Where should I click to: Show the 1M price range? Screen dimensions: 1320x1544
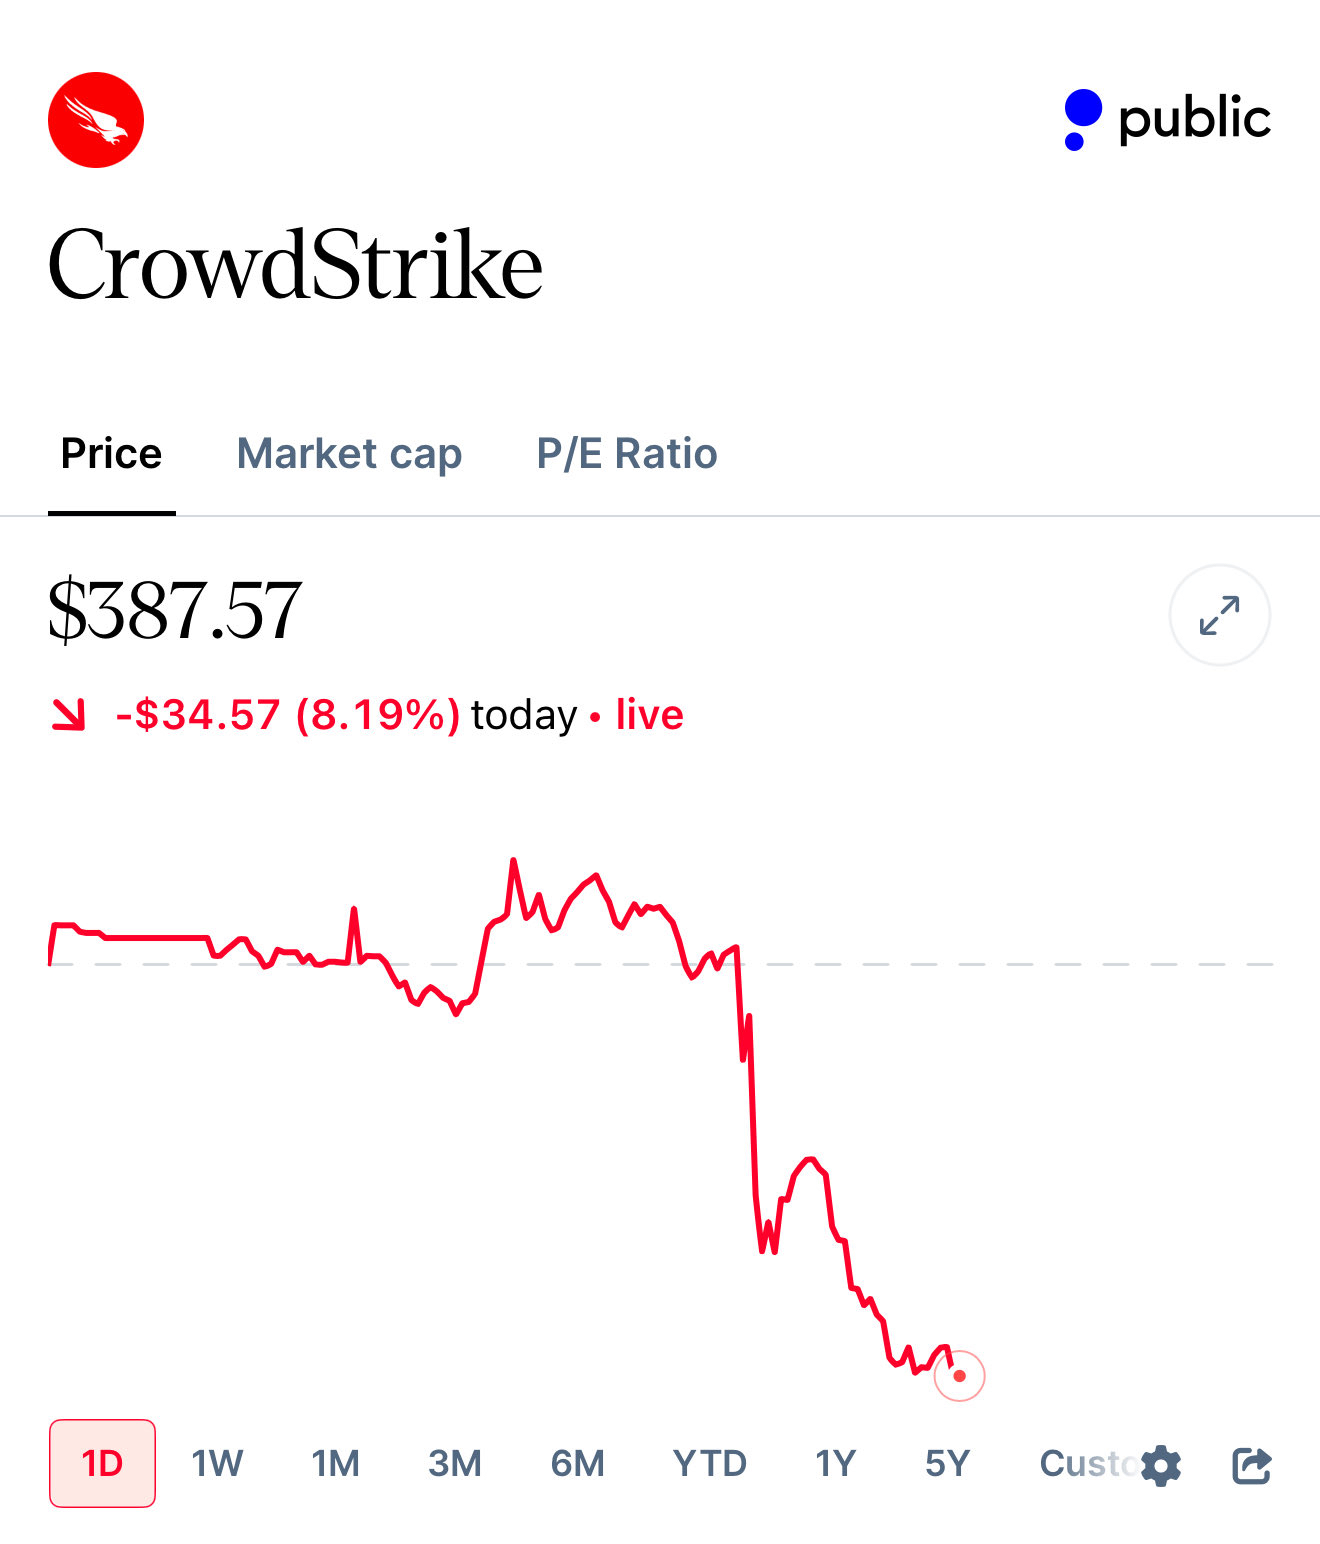[335, 1464]
